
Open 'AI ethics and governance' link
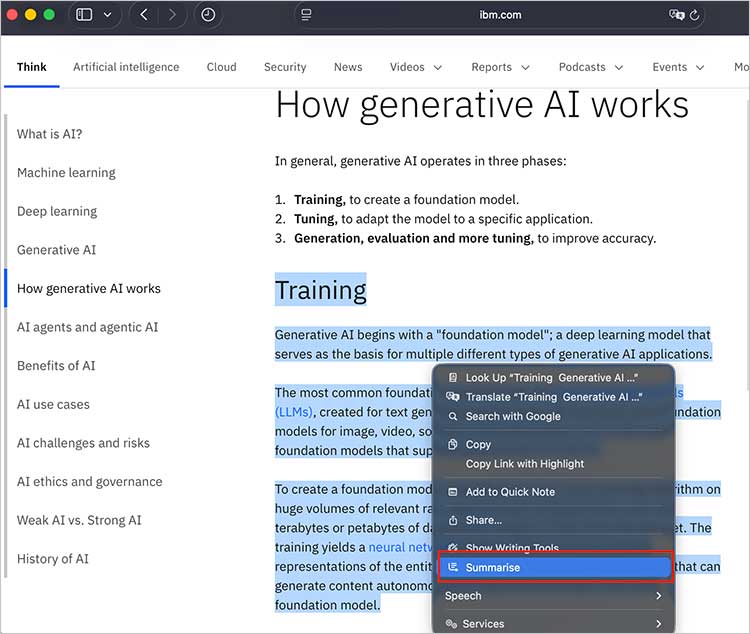click(89, 482)
